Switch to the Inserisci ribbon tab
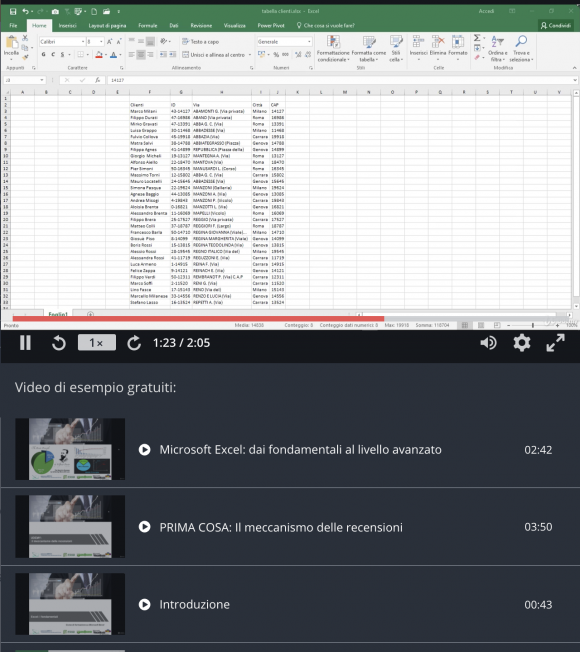The width and height of the screenshot is (580, 652). pyautogui.click(x=67, y=25)
